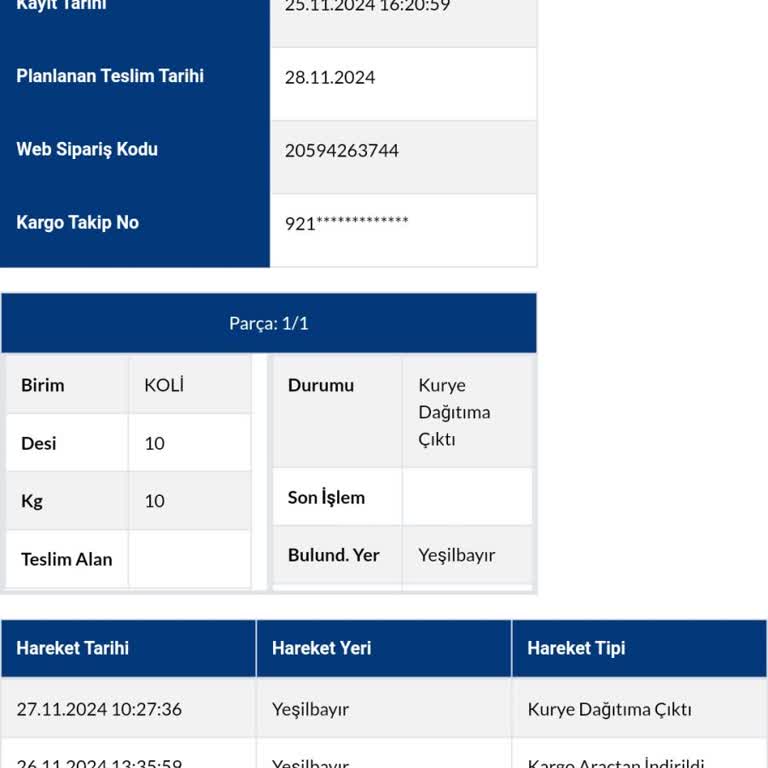Viewport: 768px width, 768px height.
Task: Click the Planlanan Teslim Tarihi label
Action: (x=110, y=76)
